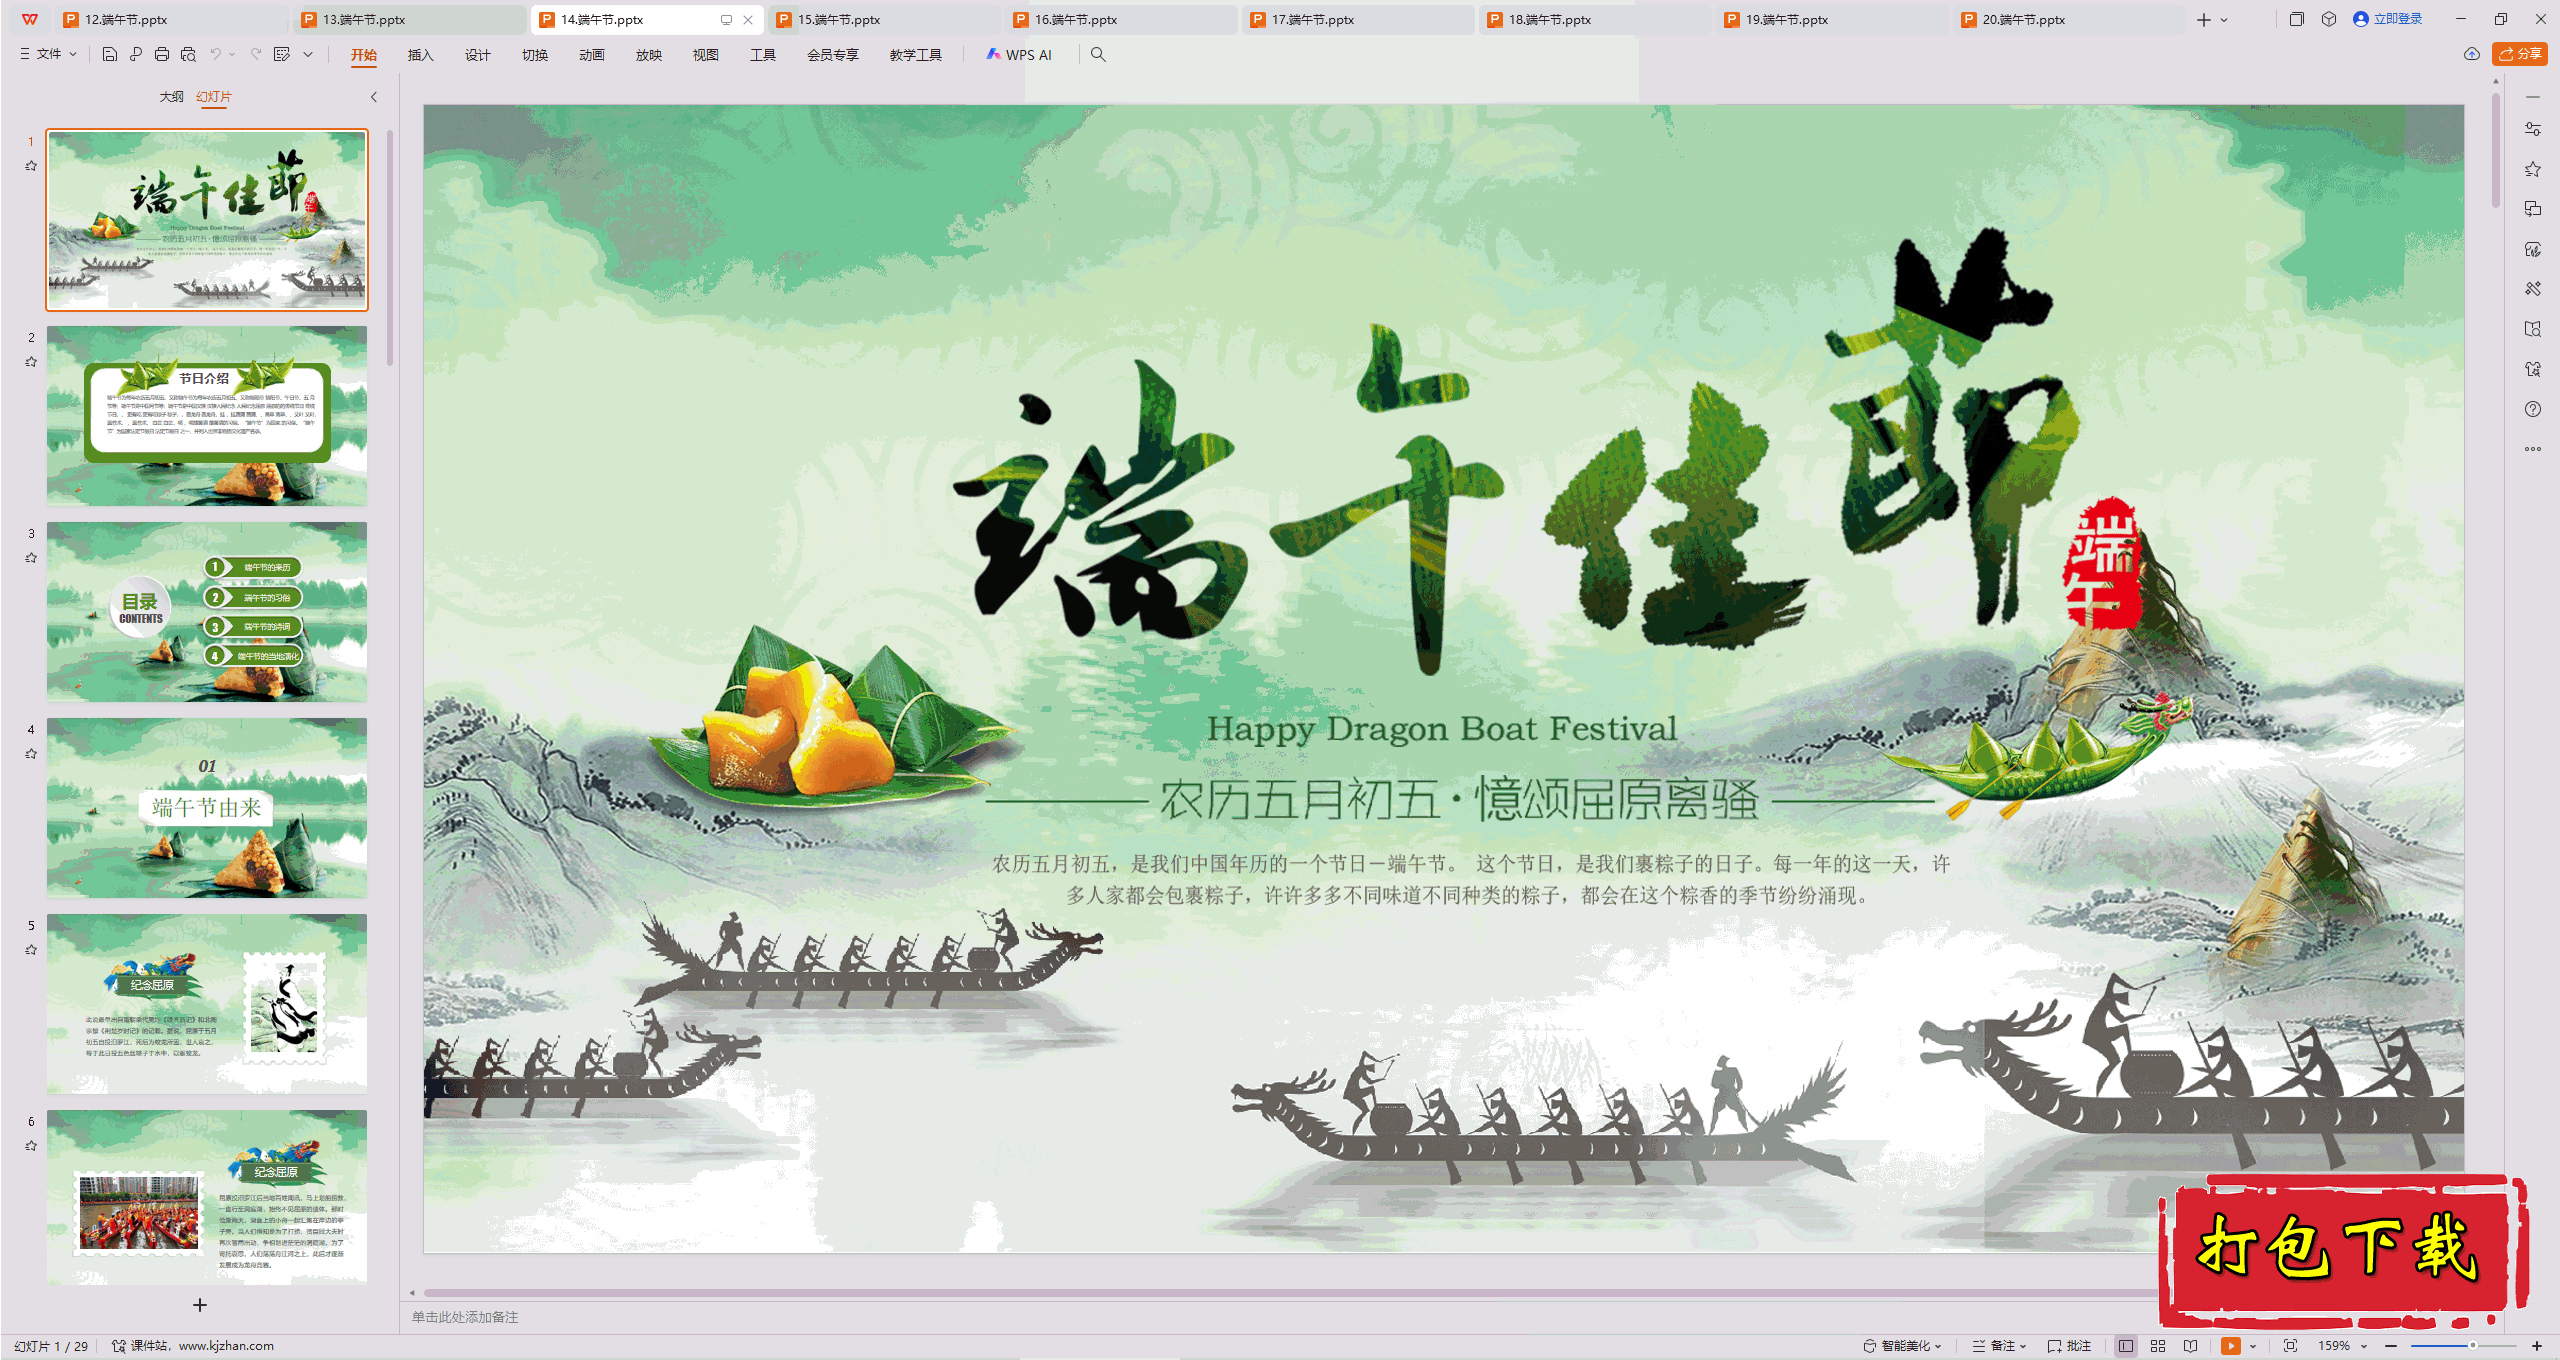Click the search magnifier icon
The height and width of the screenshot is (1360, 2560).
tap(1098, 55)
